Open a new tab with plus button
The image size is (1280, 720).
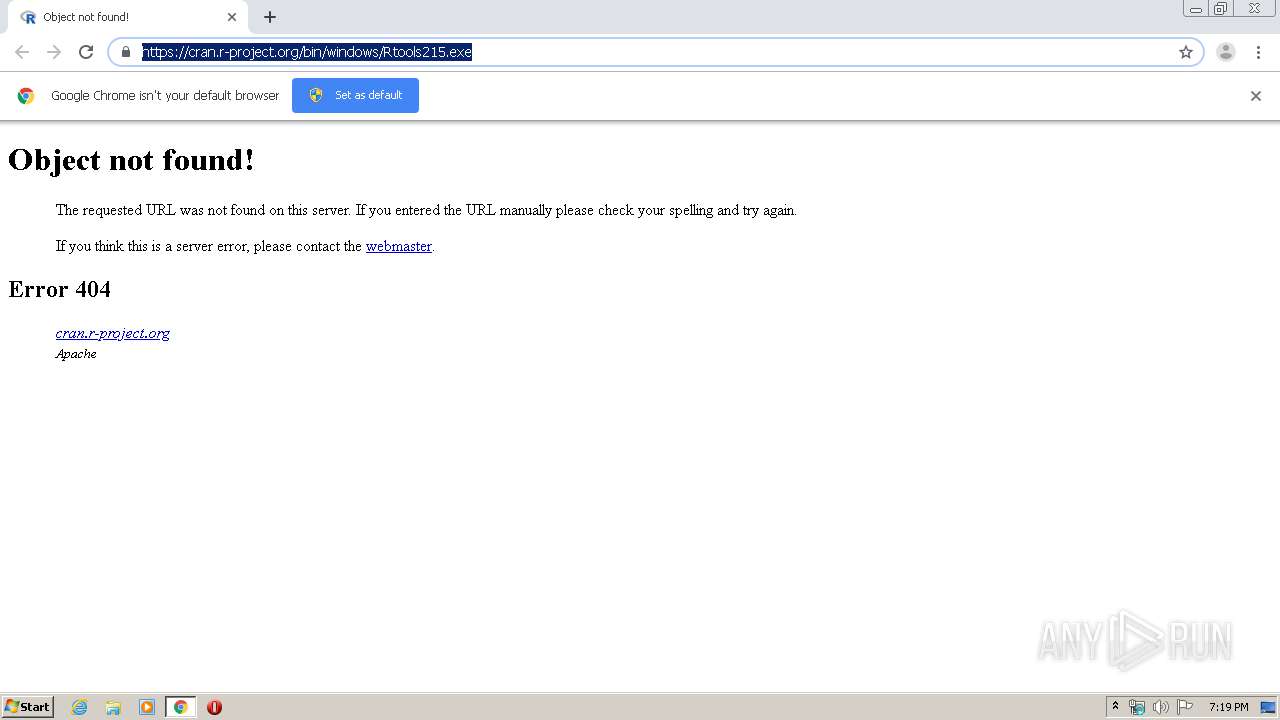click(270, 17)
